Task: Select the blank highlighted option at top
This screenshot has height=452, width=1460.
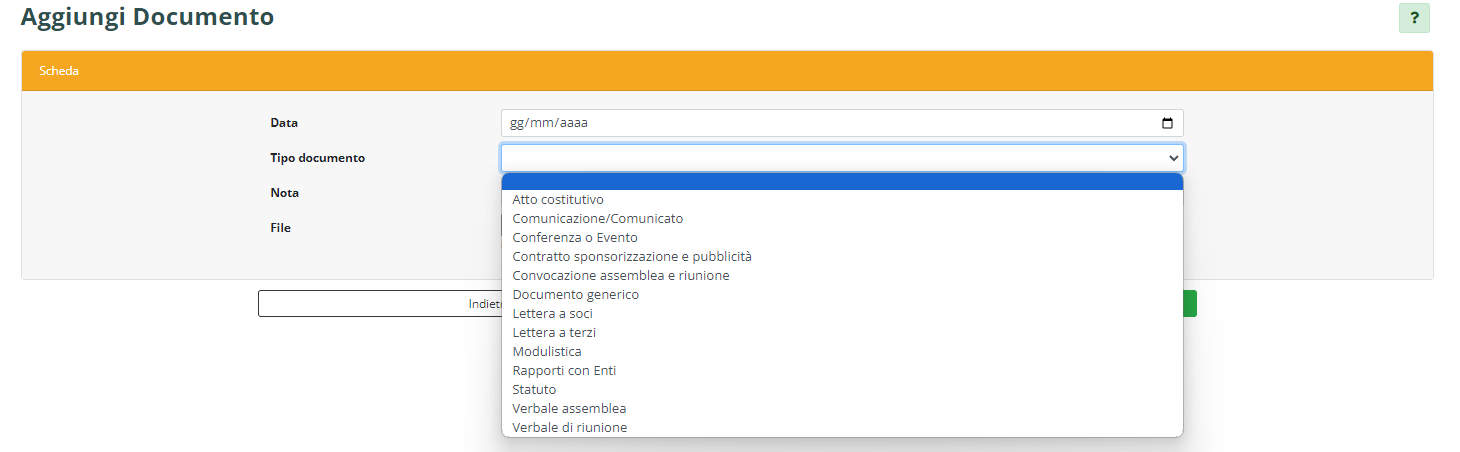Action: tap(840, 181)
